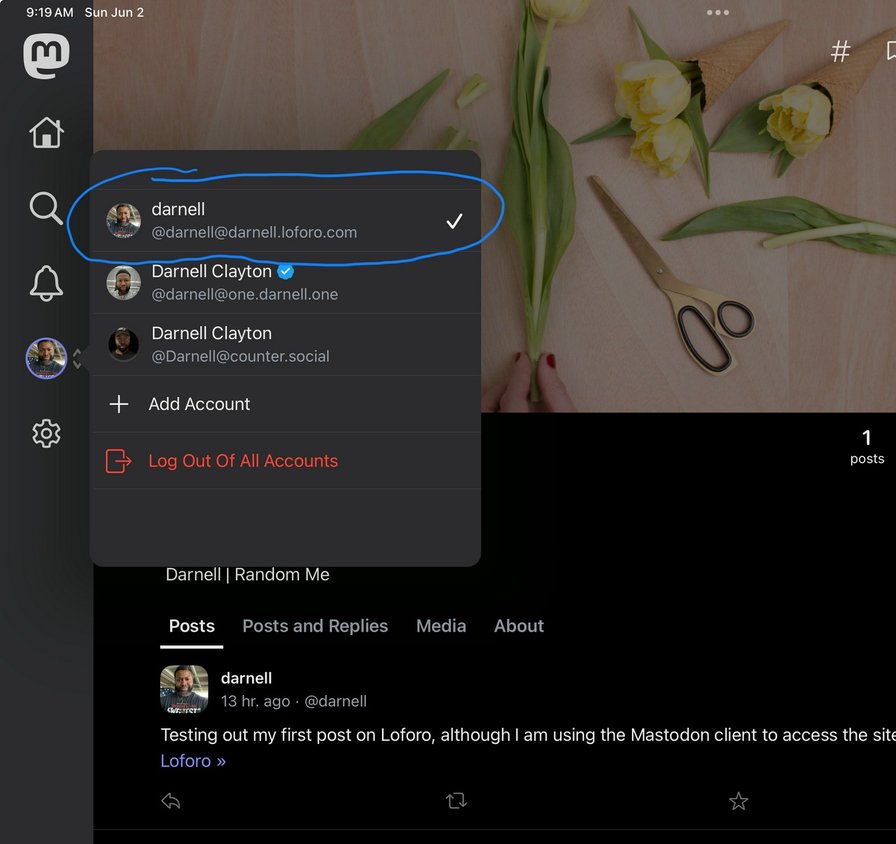
Task: Click the 13 hr. ago timestamp
Action: (255, 701)
